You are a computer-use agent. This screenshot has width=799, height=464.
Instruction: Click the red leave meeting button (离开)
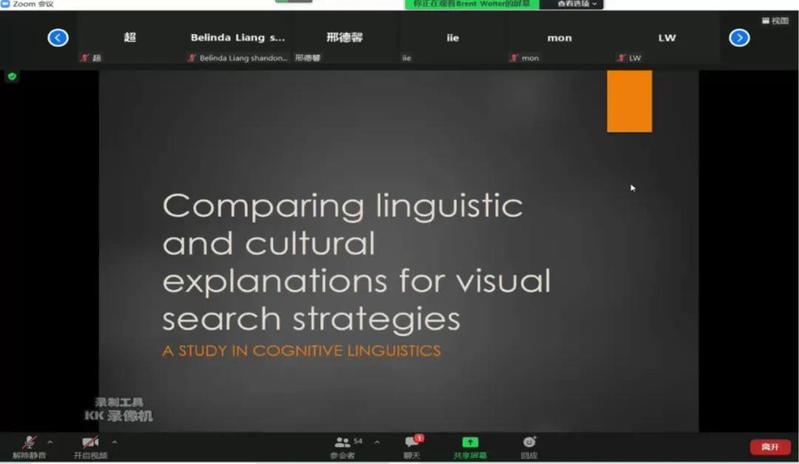pos(769,447)
